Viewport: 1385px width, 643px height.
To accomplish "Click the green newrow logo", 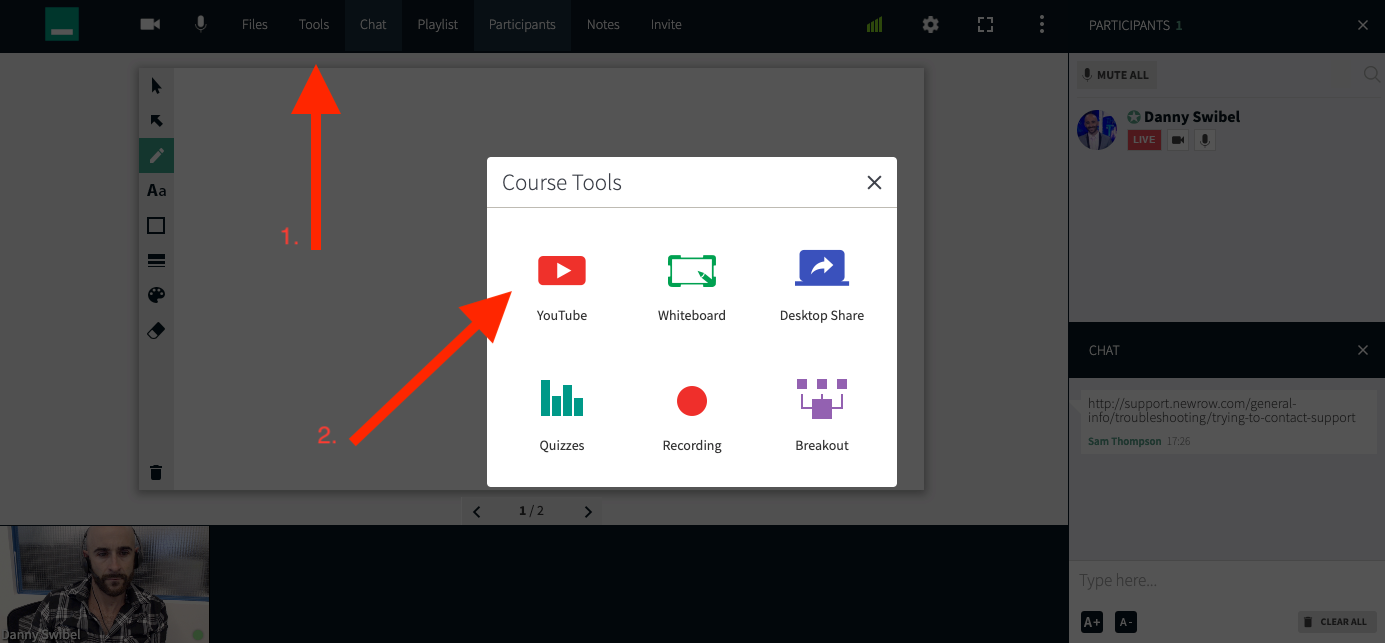I will 62,24.
